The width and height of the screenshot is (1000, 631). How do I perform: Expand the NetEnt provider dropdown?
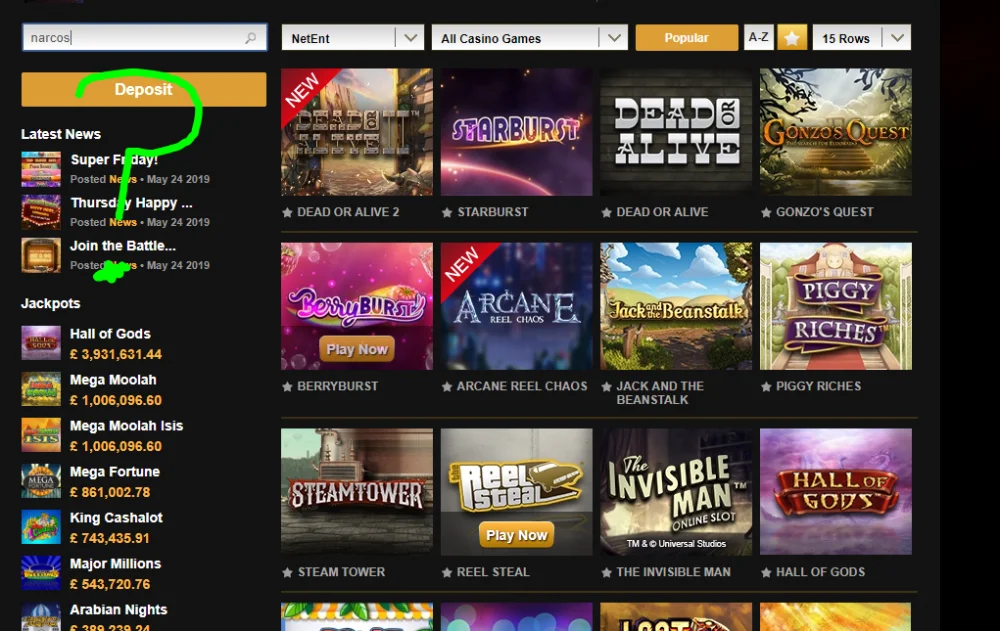(353, 38)
